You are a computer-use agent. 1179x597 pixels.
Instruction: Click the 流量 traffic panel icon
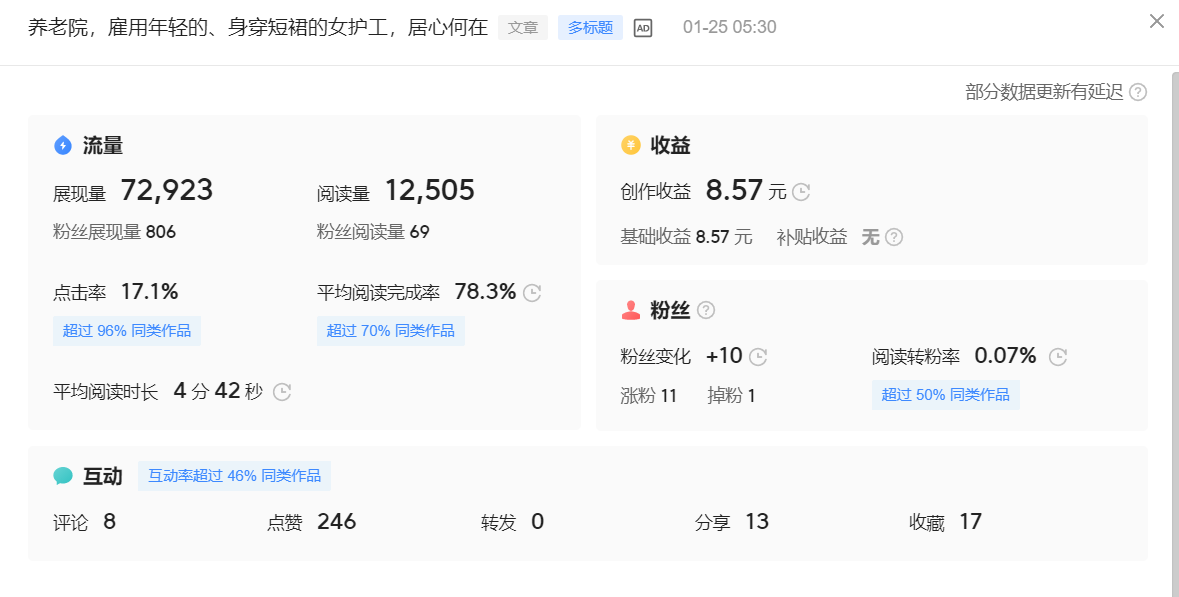[62, 145]
